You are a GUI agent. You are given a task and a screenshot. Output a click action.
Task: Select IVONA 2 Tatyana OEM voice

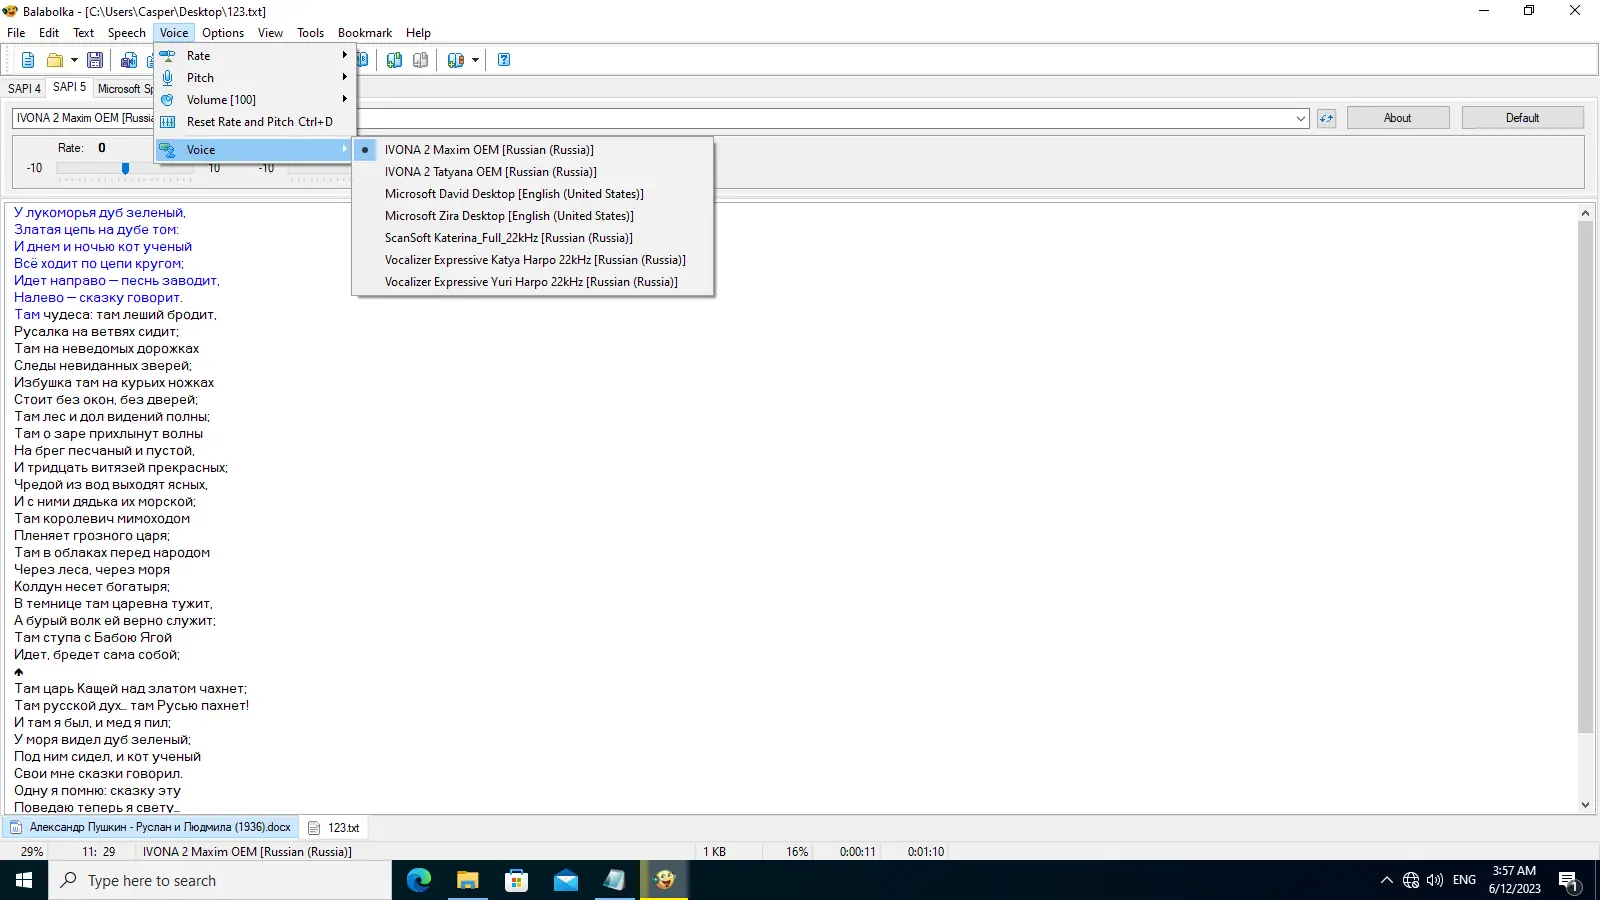tap(533, 172)
